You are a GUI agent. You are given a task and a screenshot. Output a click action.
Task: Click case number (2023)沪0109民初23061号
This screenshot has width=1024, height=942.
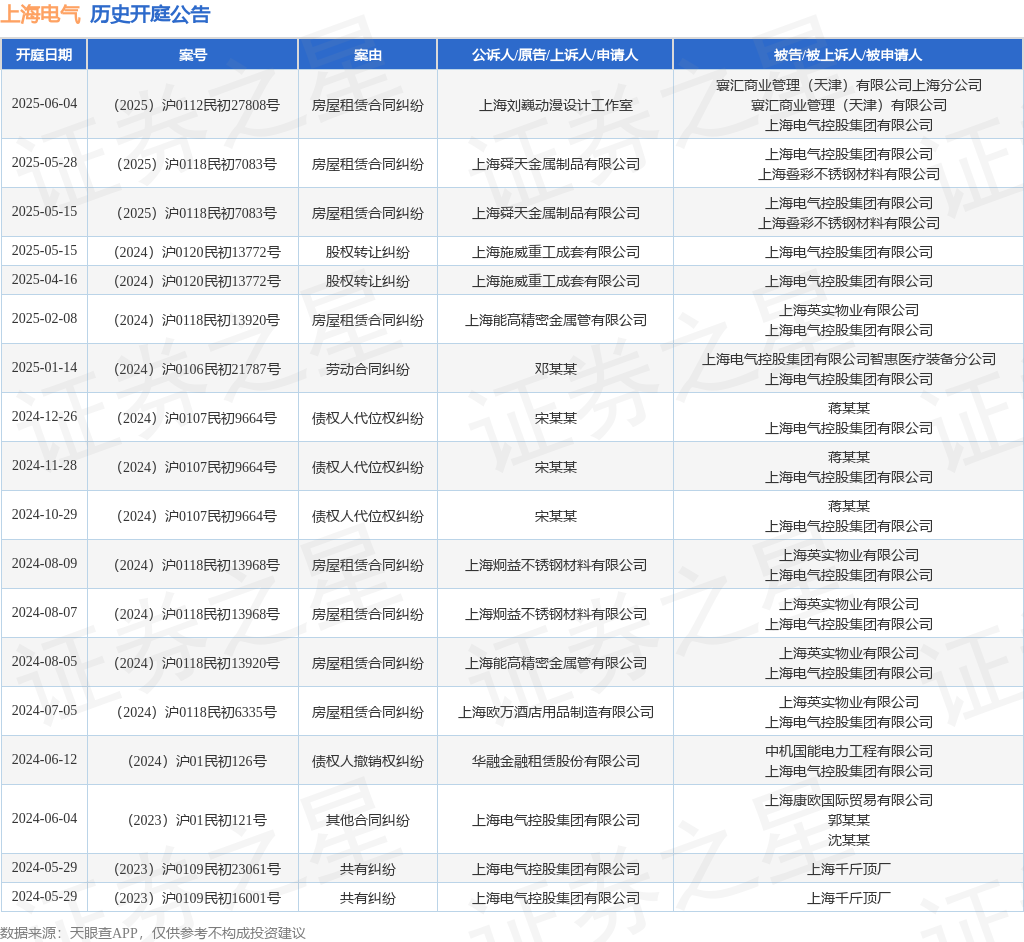[197, 869]
